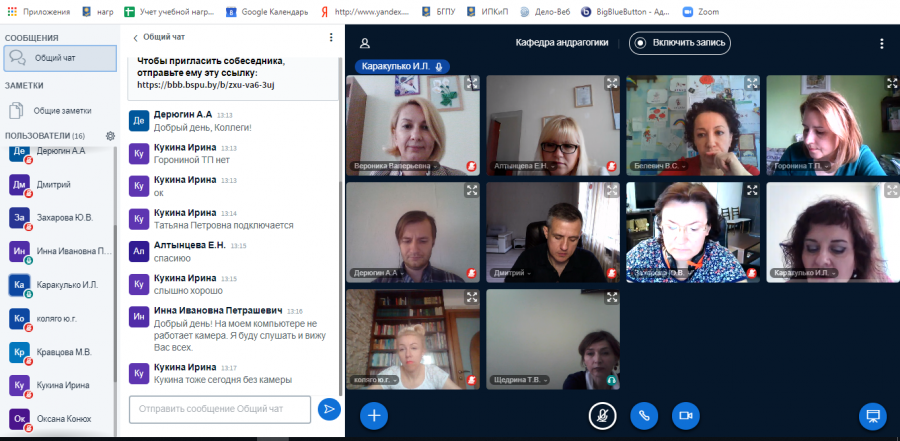Screen dimensions: 900x441
Task: Open Общие заметки shared notes
Action: pyautogui.click(x=60, y=110)
